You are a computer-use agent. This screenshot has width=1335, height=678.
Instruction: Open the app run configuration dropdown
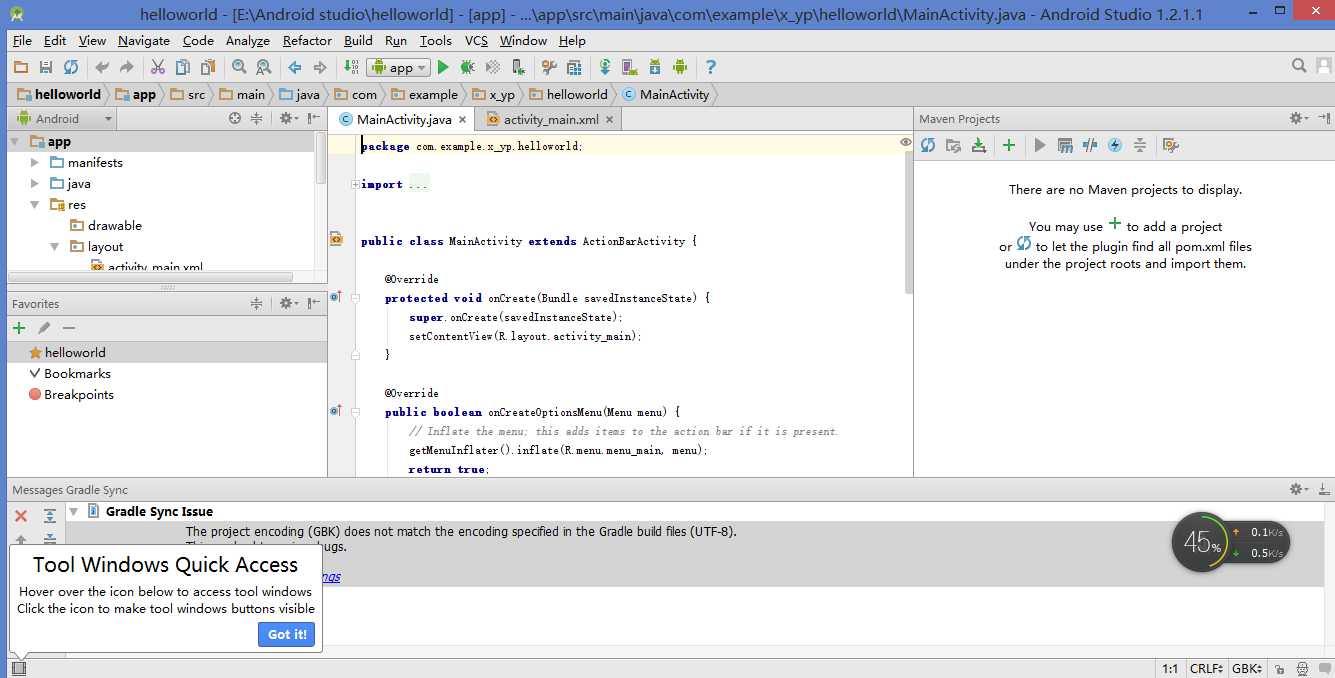click(x=398, y=67)
